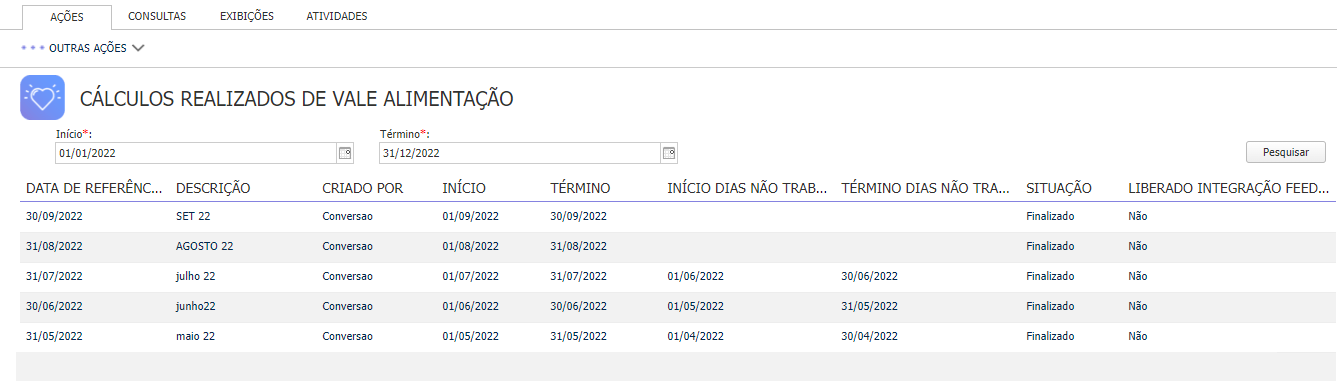
Task: Focus the Término date input field
Action: click(520, 153)
